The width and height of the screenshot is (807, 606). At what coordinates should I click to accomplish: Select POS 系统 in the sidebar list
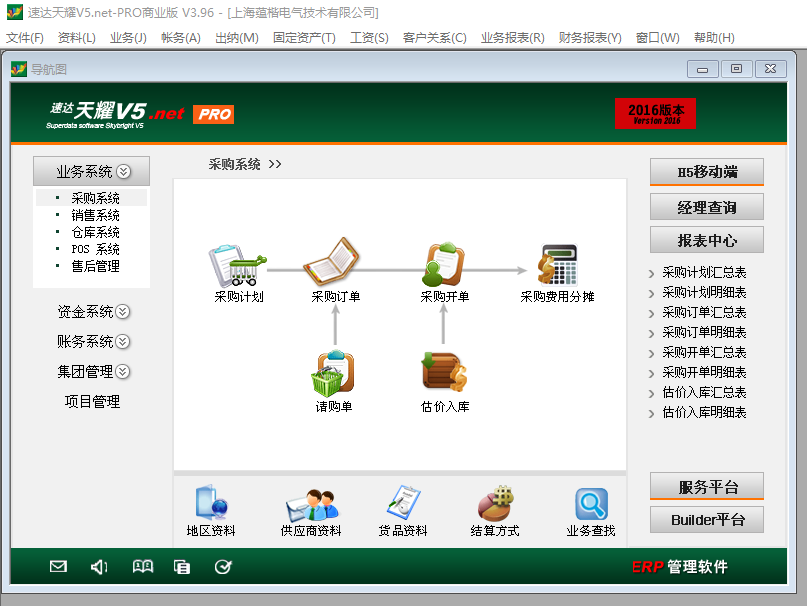95,249
